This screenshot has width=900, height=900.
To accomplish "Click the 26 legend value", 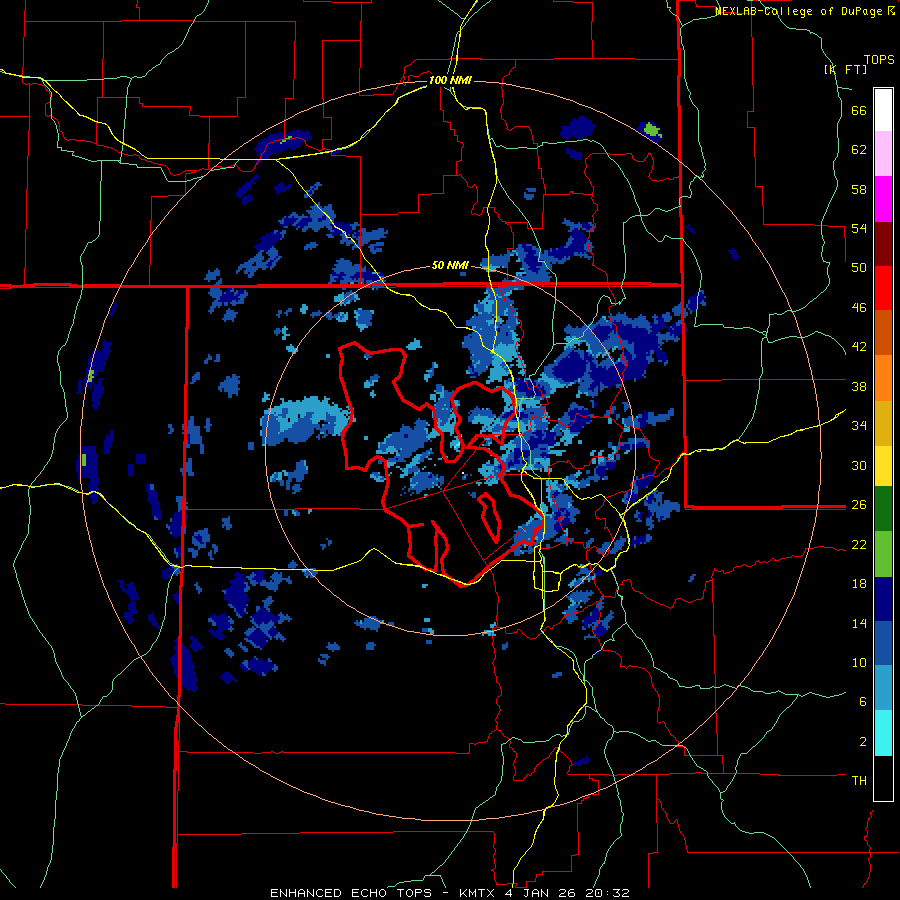I will [x=859, y=505].
